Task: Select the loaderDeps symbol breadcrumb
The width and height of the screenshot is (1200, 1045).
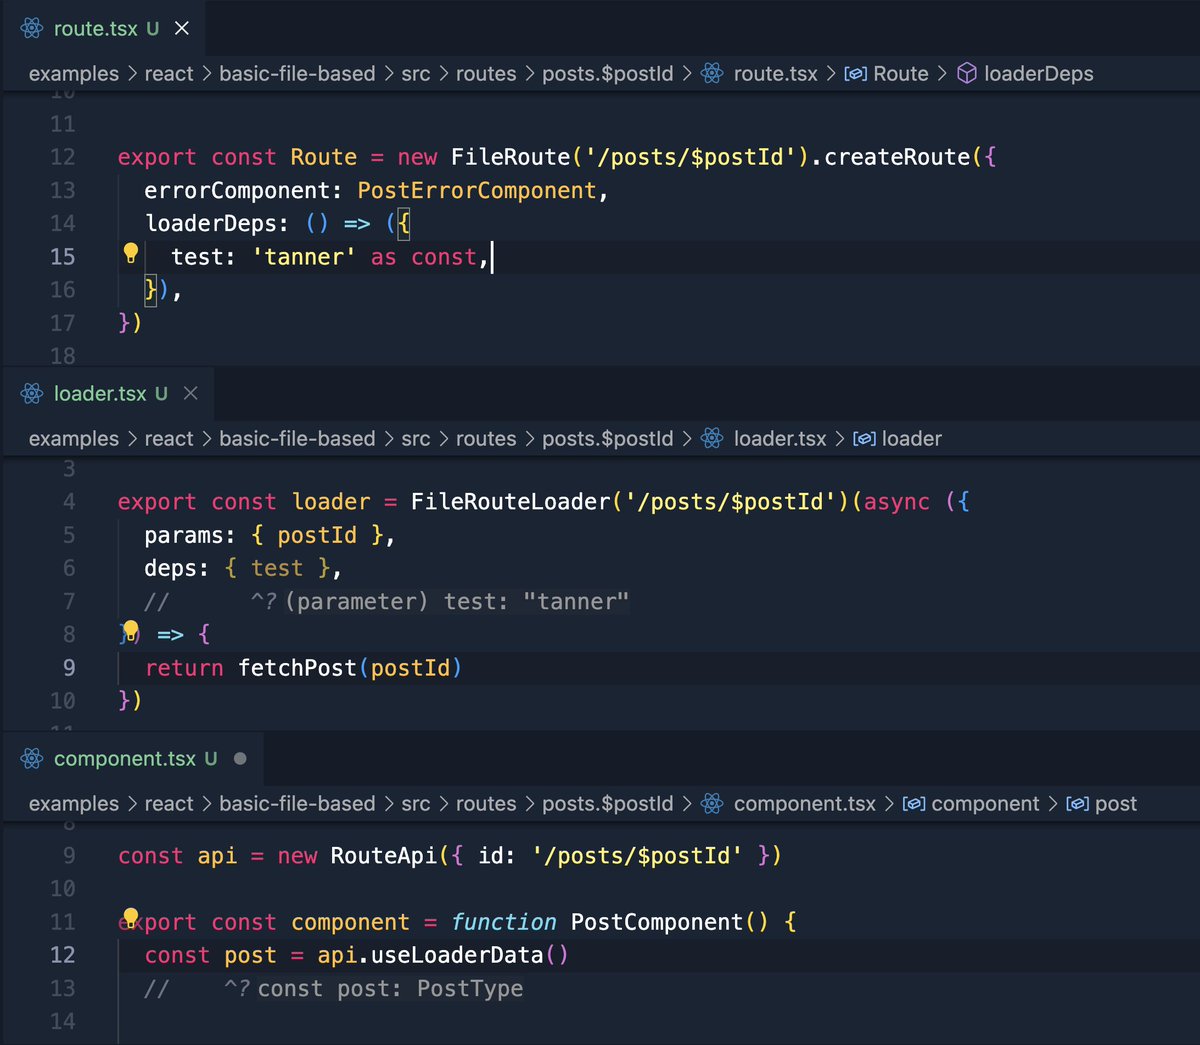Action: (1038, 73)
